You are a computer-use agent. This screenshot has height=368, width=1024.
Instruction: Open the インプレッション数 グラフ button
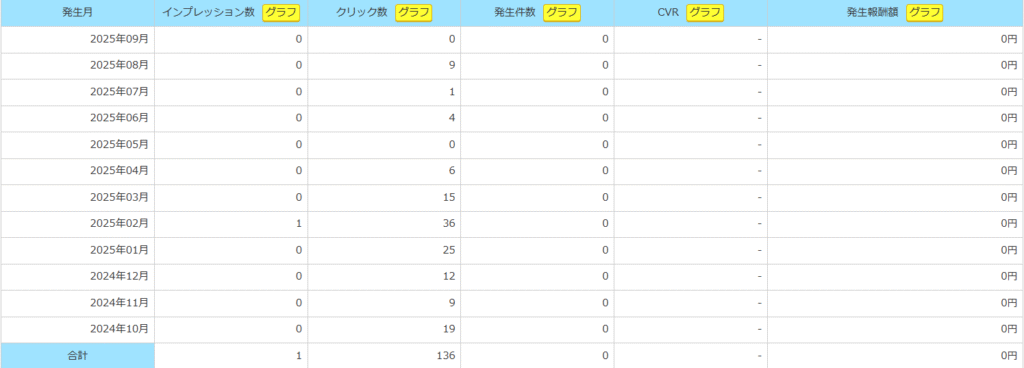281,12
